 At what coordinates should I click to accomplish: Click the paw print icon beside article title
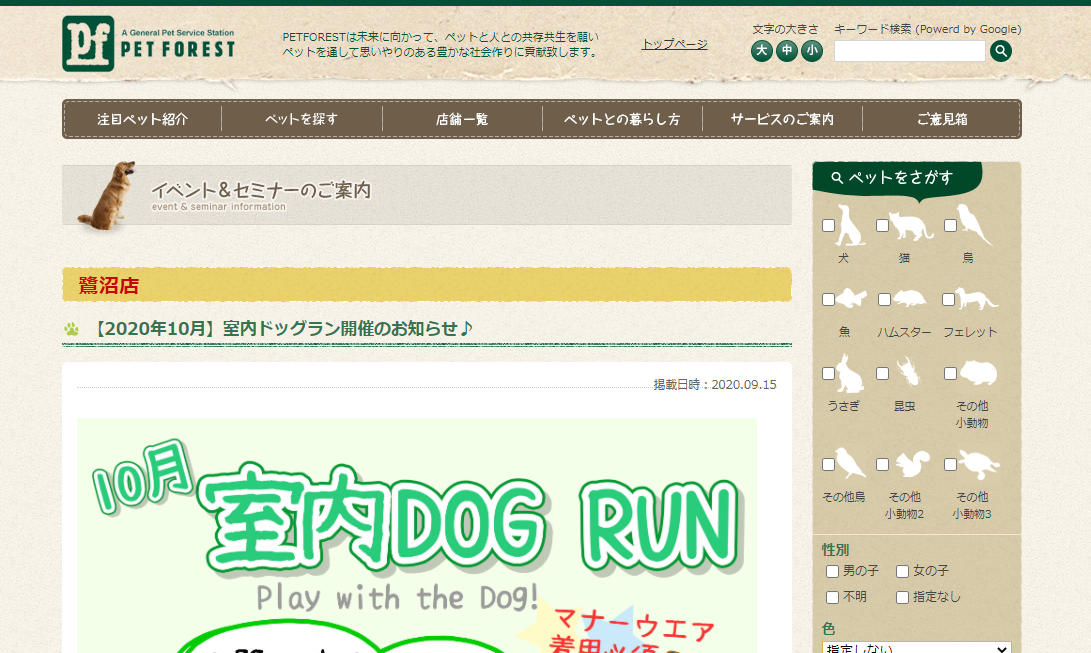click(x=72, y=329)
